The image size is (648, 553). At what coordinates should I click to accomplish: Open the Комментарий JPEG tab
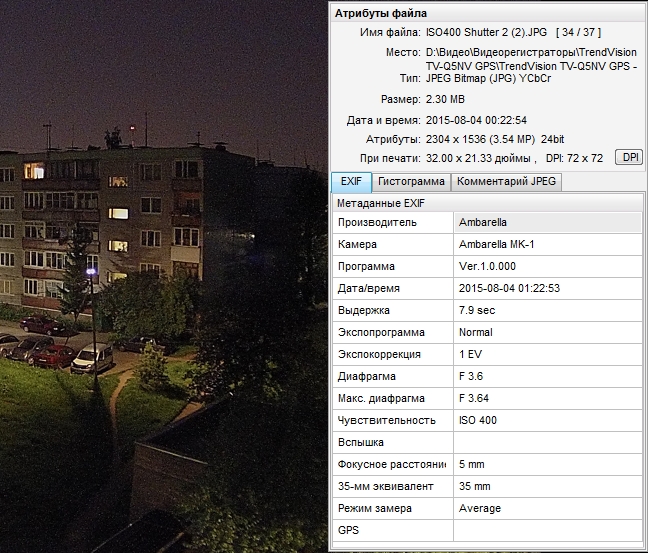point(506,182)
